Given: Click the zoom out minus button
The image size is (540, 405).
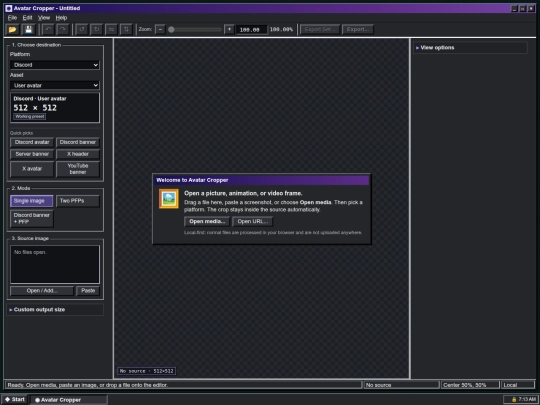Looking at the screenshot, I should pos(160,30).
